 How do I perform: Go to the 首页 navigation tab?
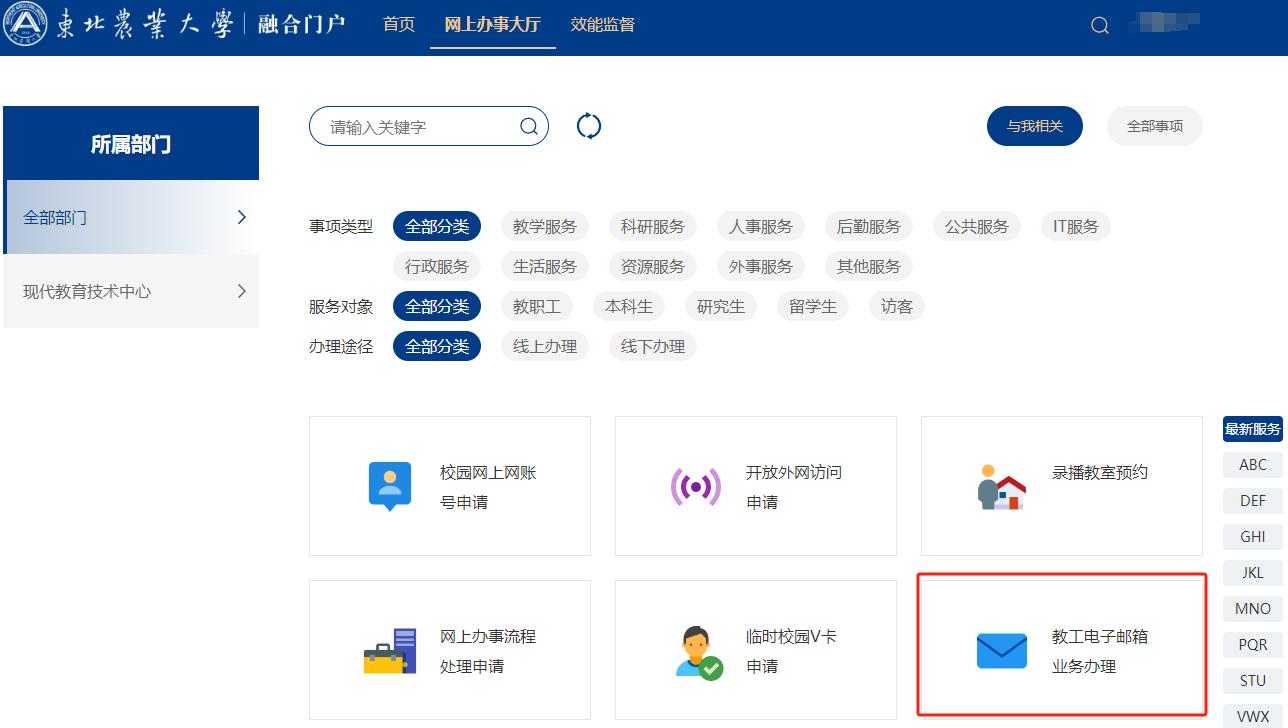pos(399,25)
